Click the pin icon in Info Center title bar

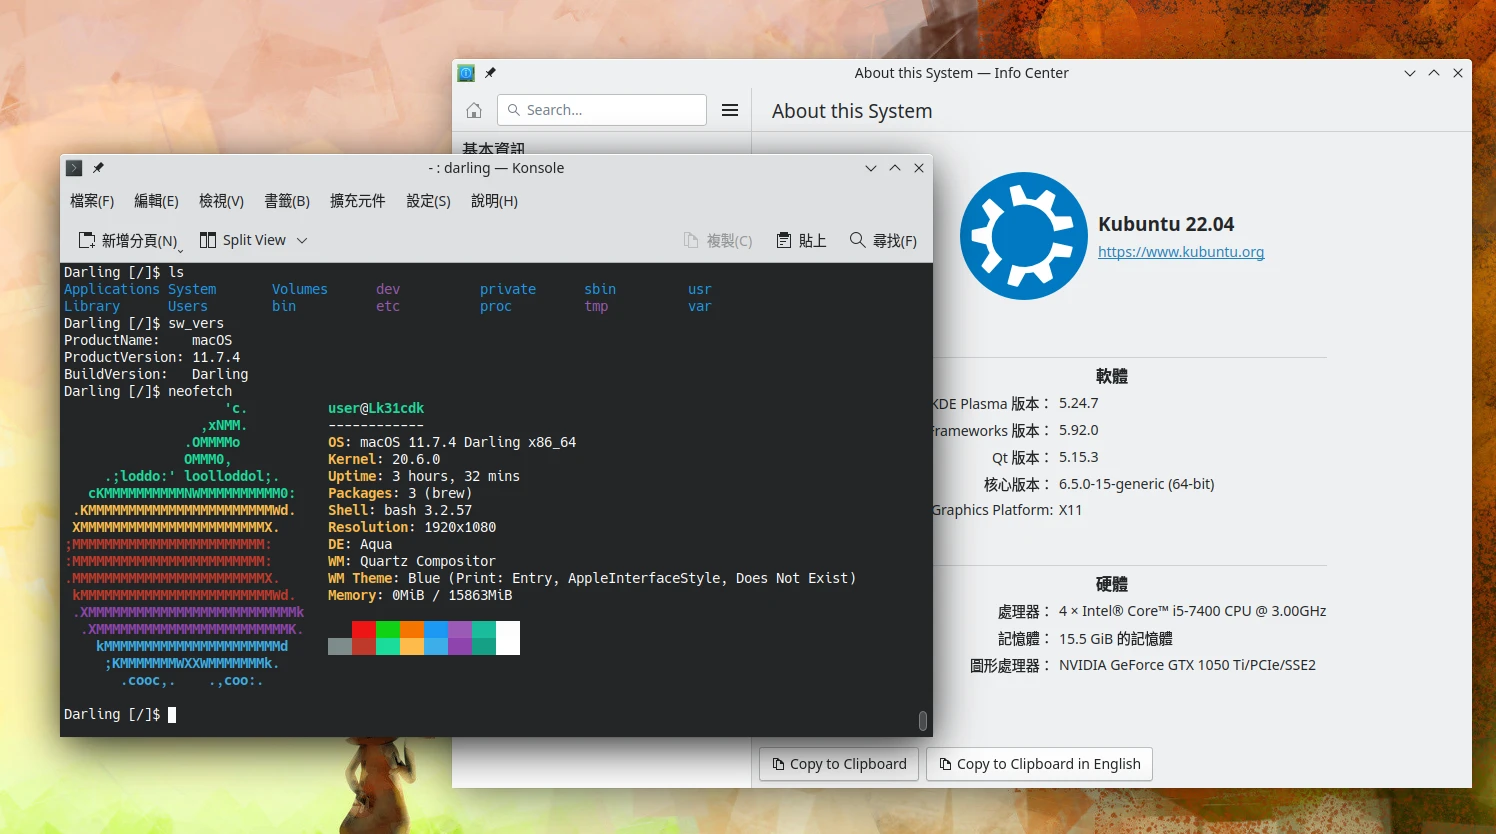pyautogui.click(x=490, y=73)
